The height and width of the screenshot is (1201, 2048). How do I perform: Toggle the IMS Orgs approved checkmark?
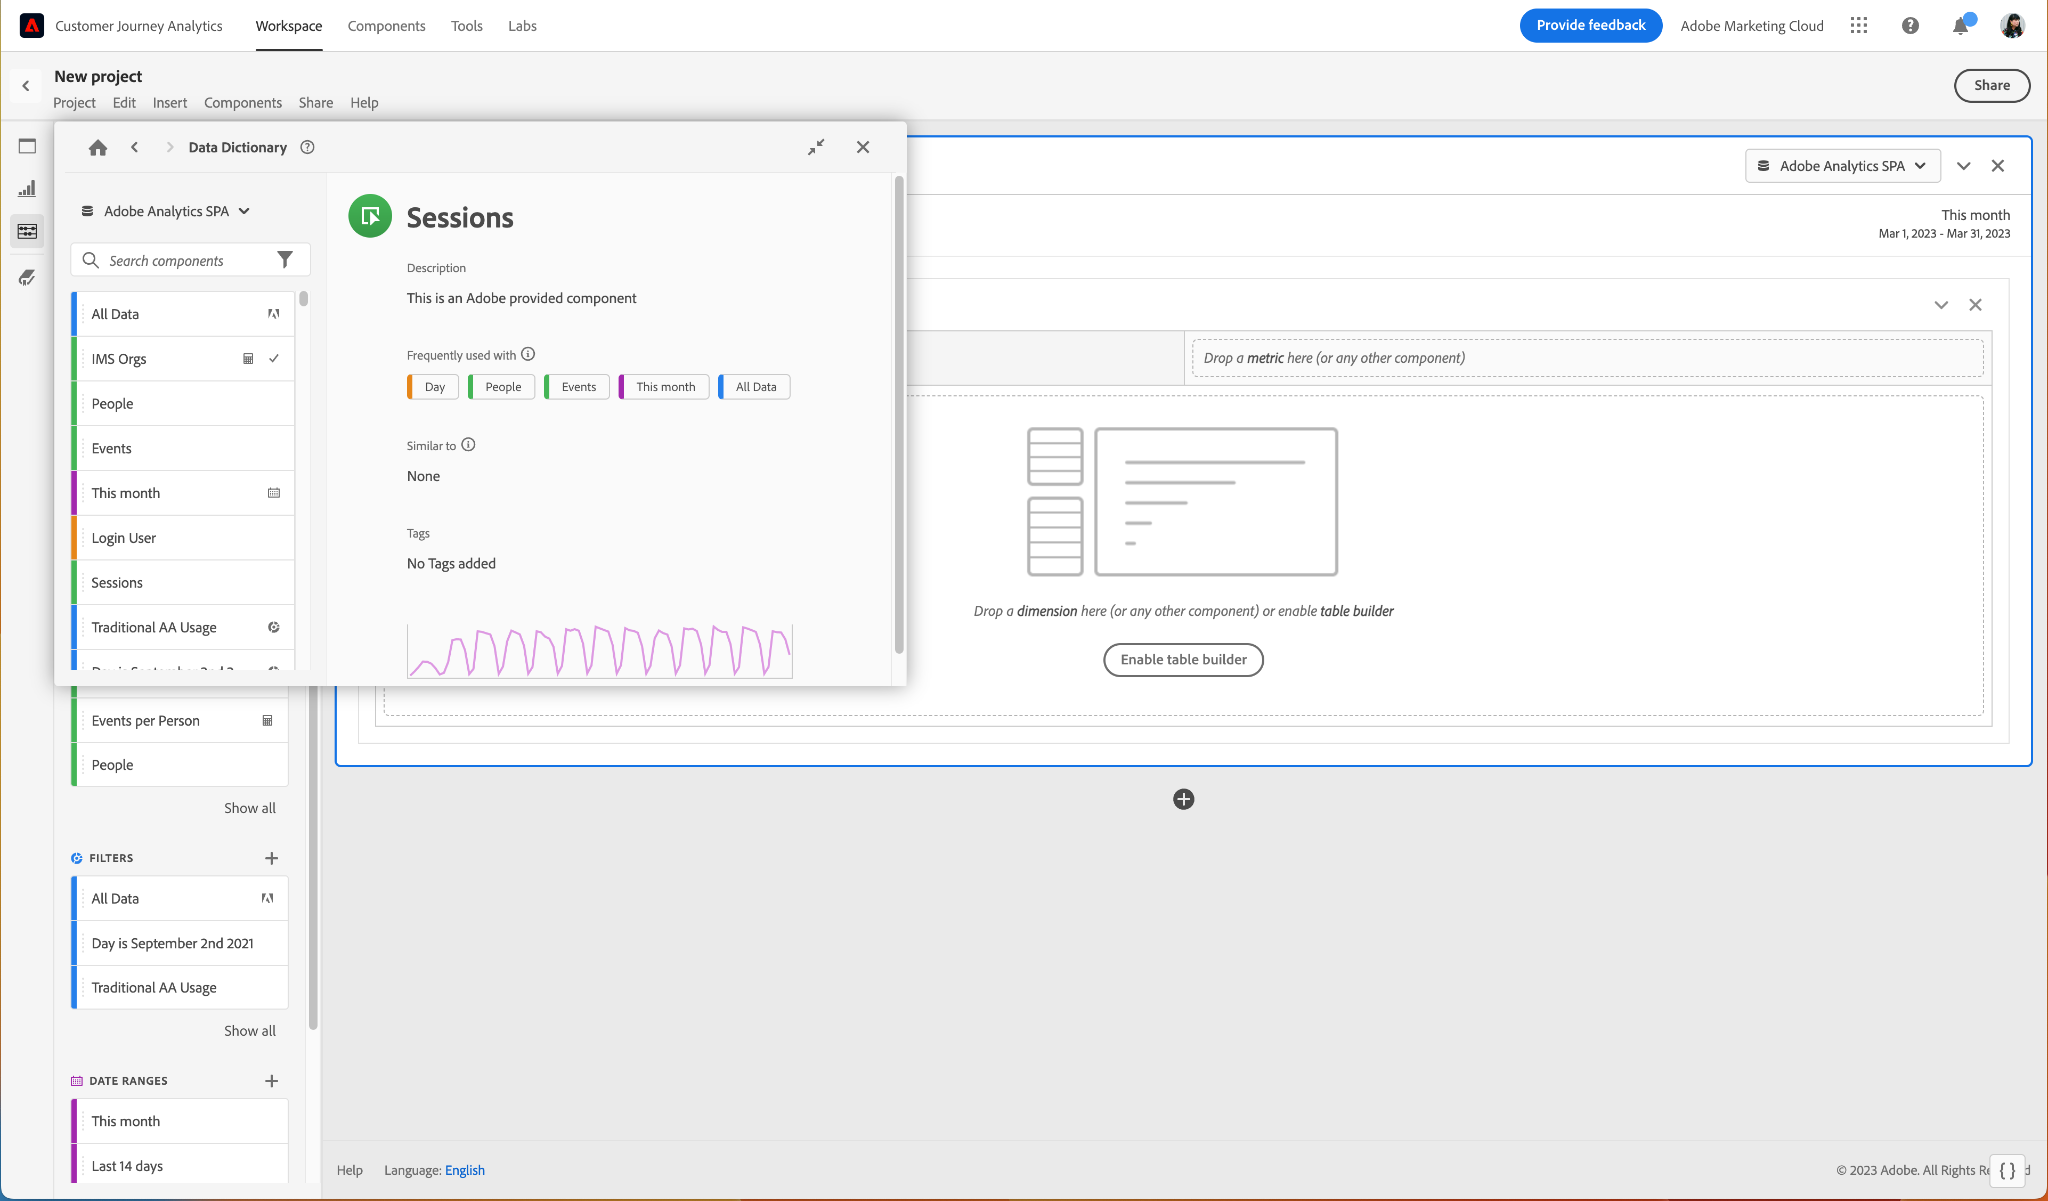(274, 359)
